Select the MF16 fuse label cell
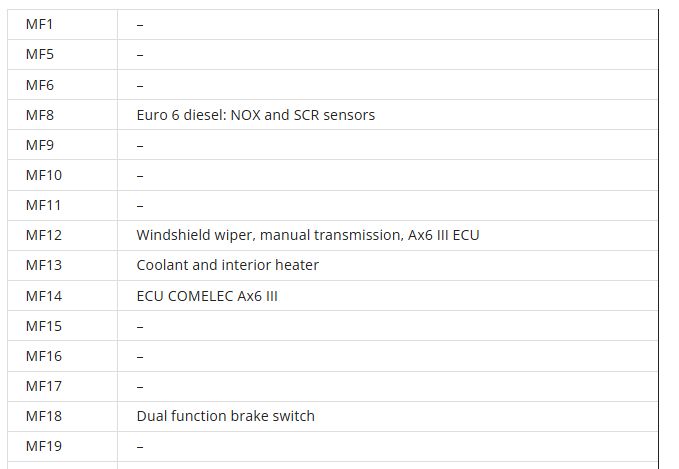Image resolution: width=679 pixels, height=469 pixels. 44,355
